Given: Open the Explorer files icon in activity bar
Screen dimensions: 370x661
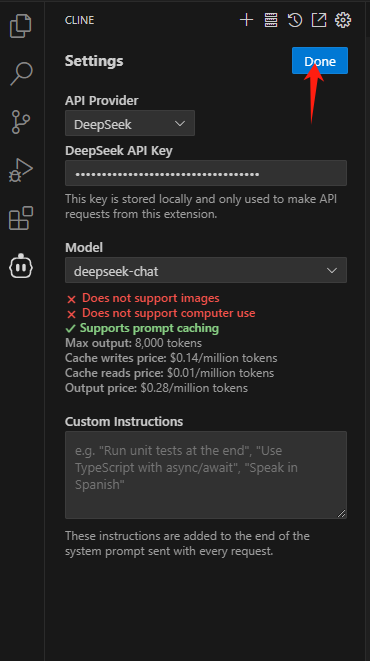Looking at the screenshot, I should tap(21, 25).
